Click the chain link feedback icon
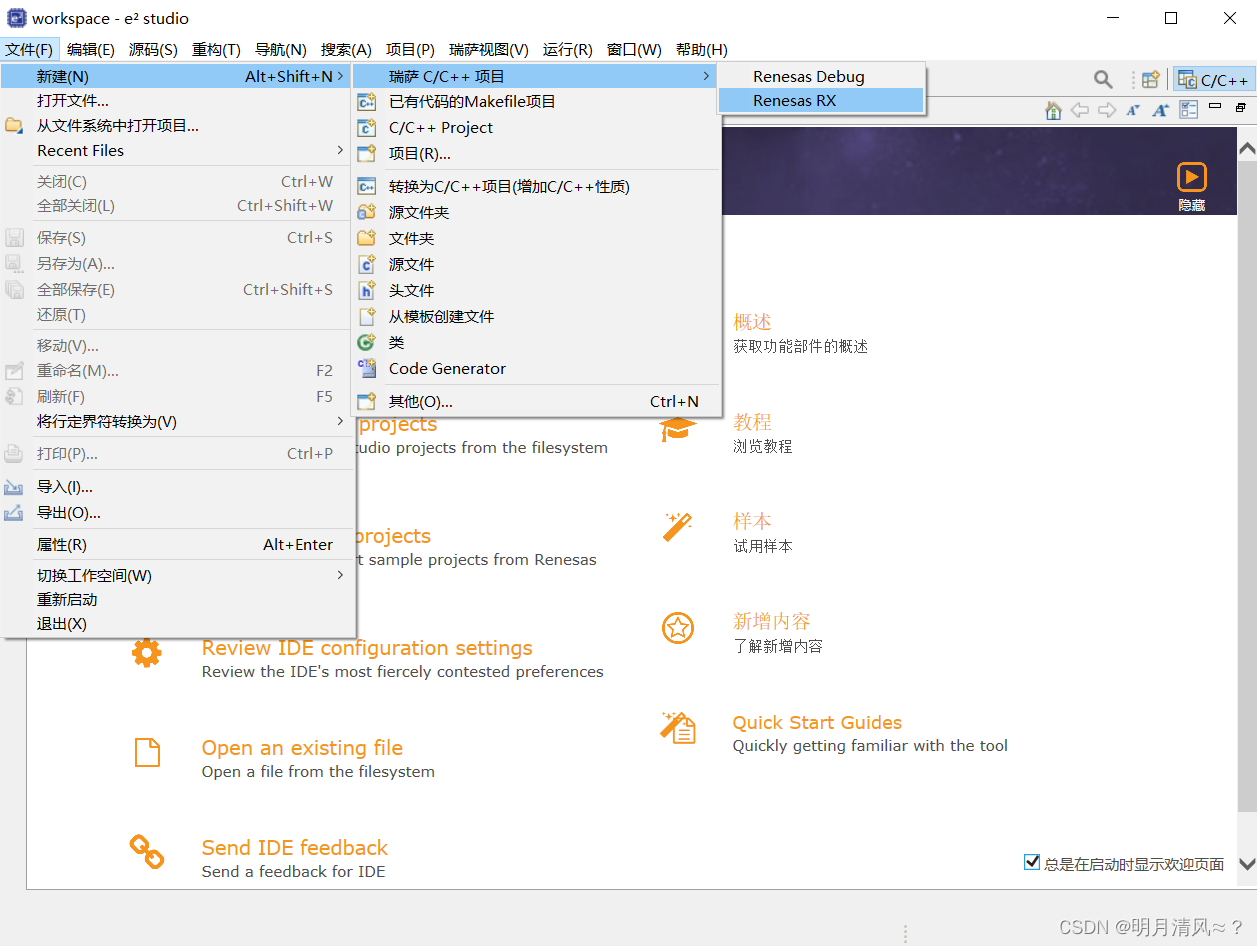This screenshot has width=1257, height=946. (147, 852)
